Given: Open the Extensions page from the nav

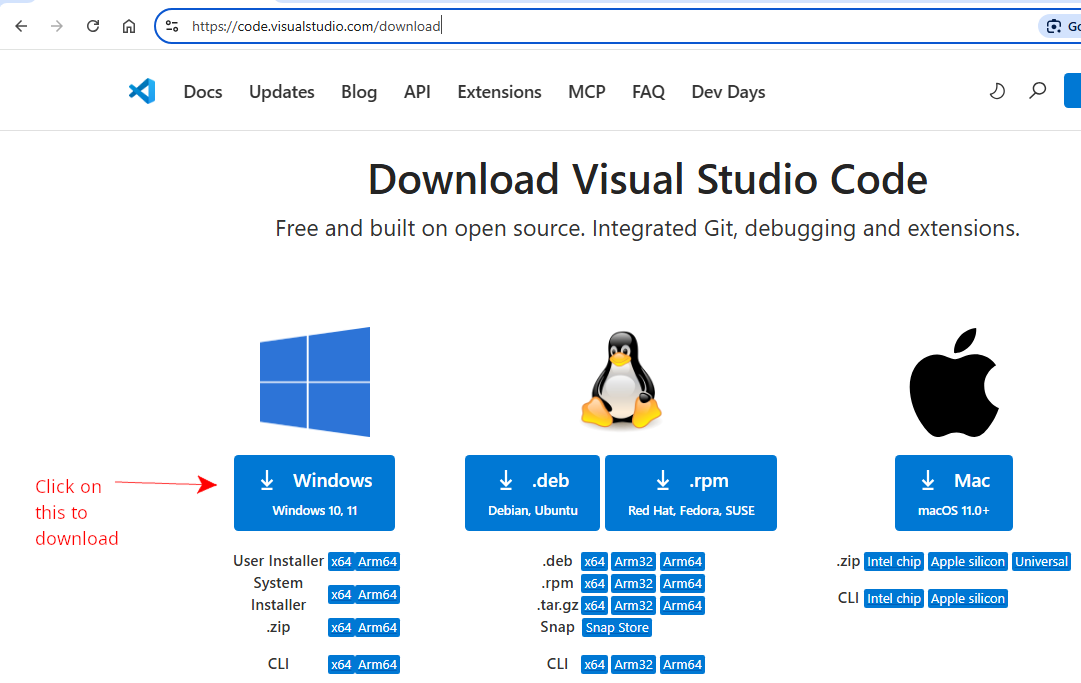Looking at the screenshot, I should tap(499, 91).
